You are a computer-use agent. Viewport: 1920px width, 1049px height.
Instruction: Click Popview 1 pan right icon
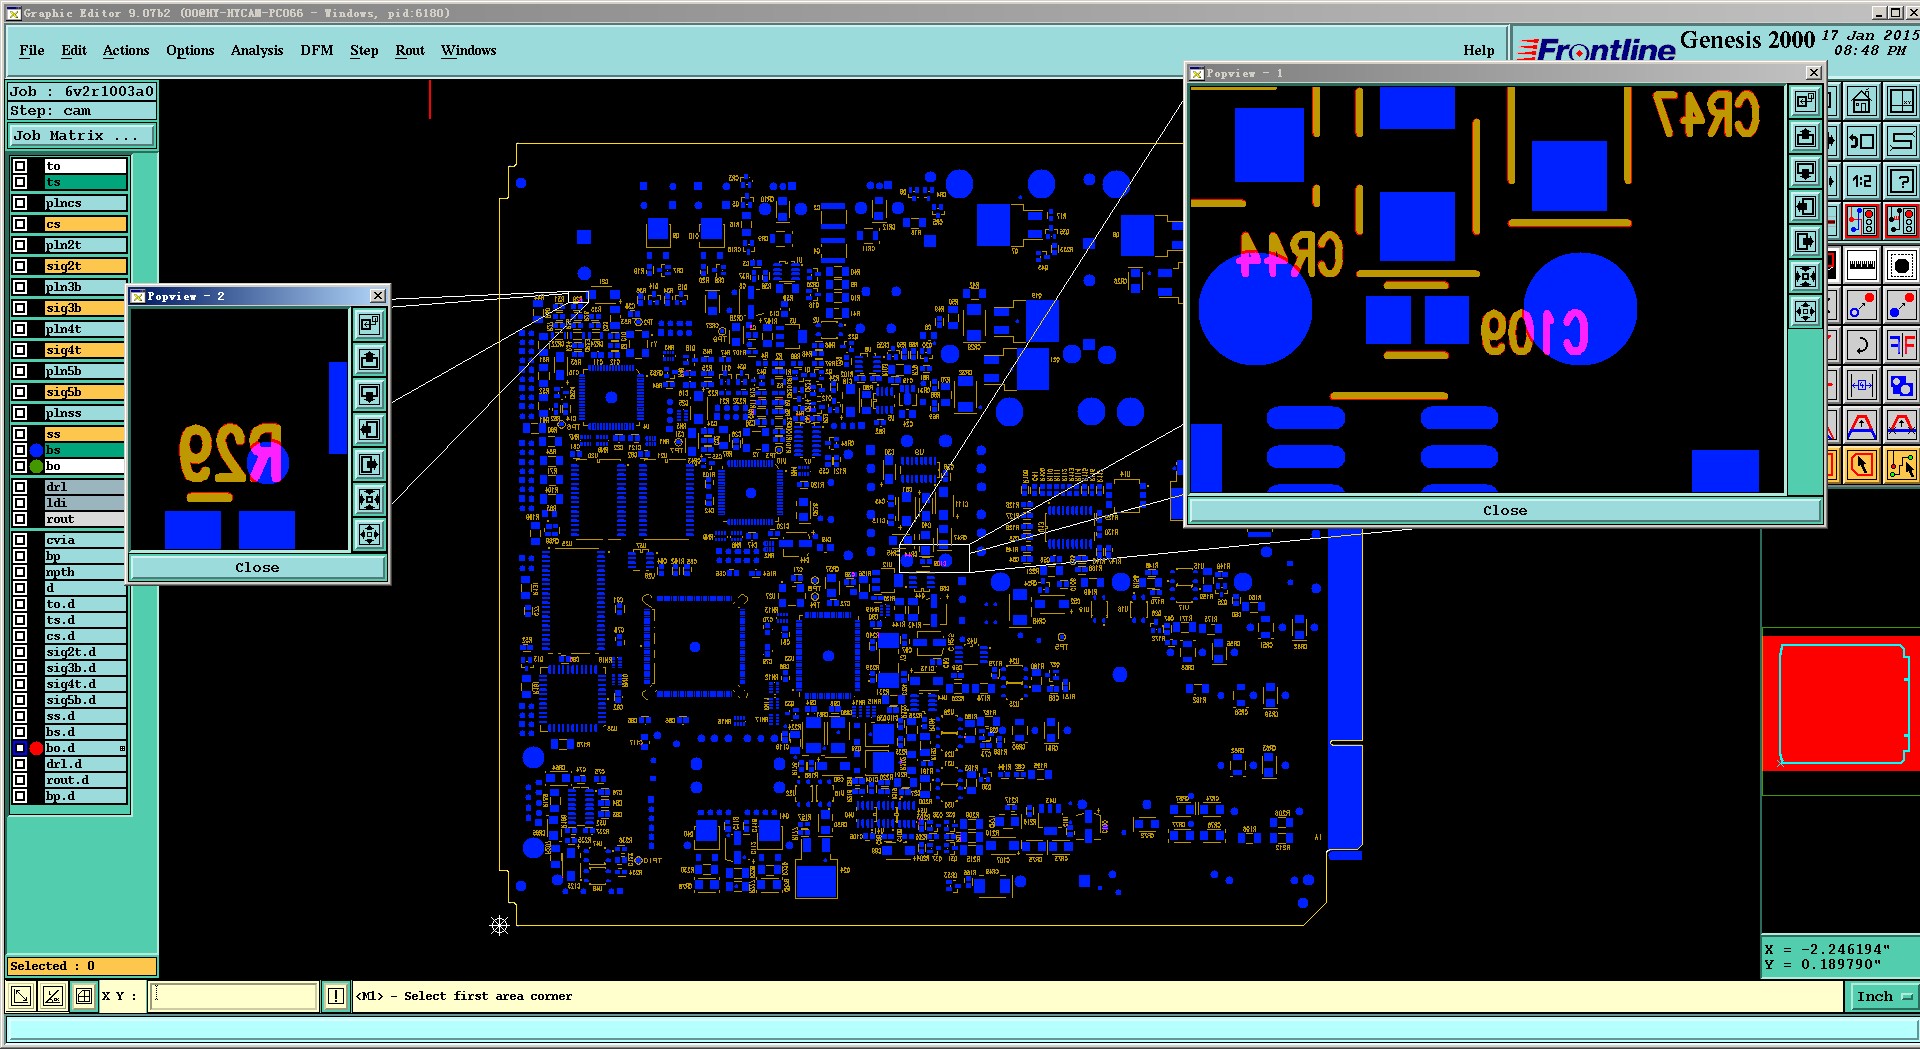point(1805,242)
